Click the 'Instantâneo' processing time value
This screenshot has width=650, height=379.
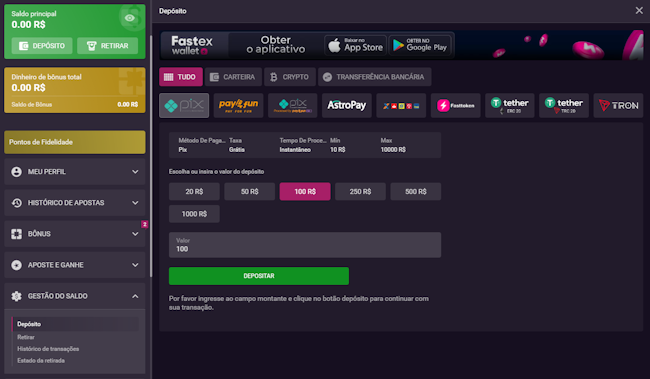click(x=295, y=150)
